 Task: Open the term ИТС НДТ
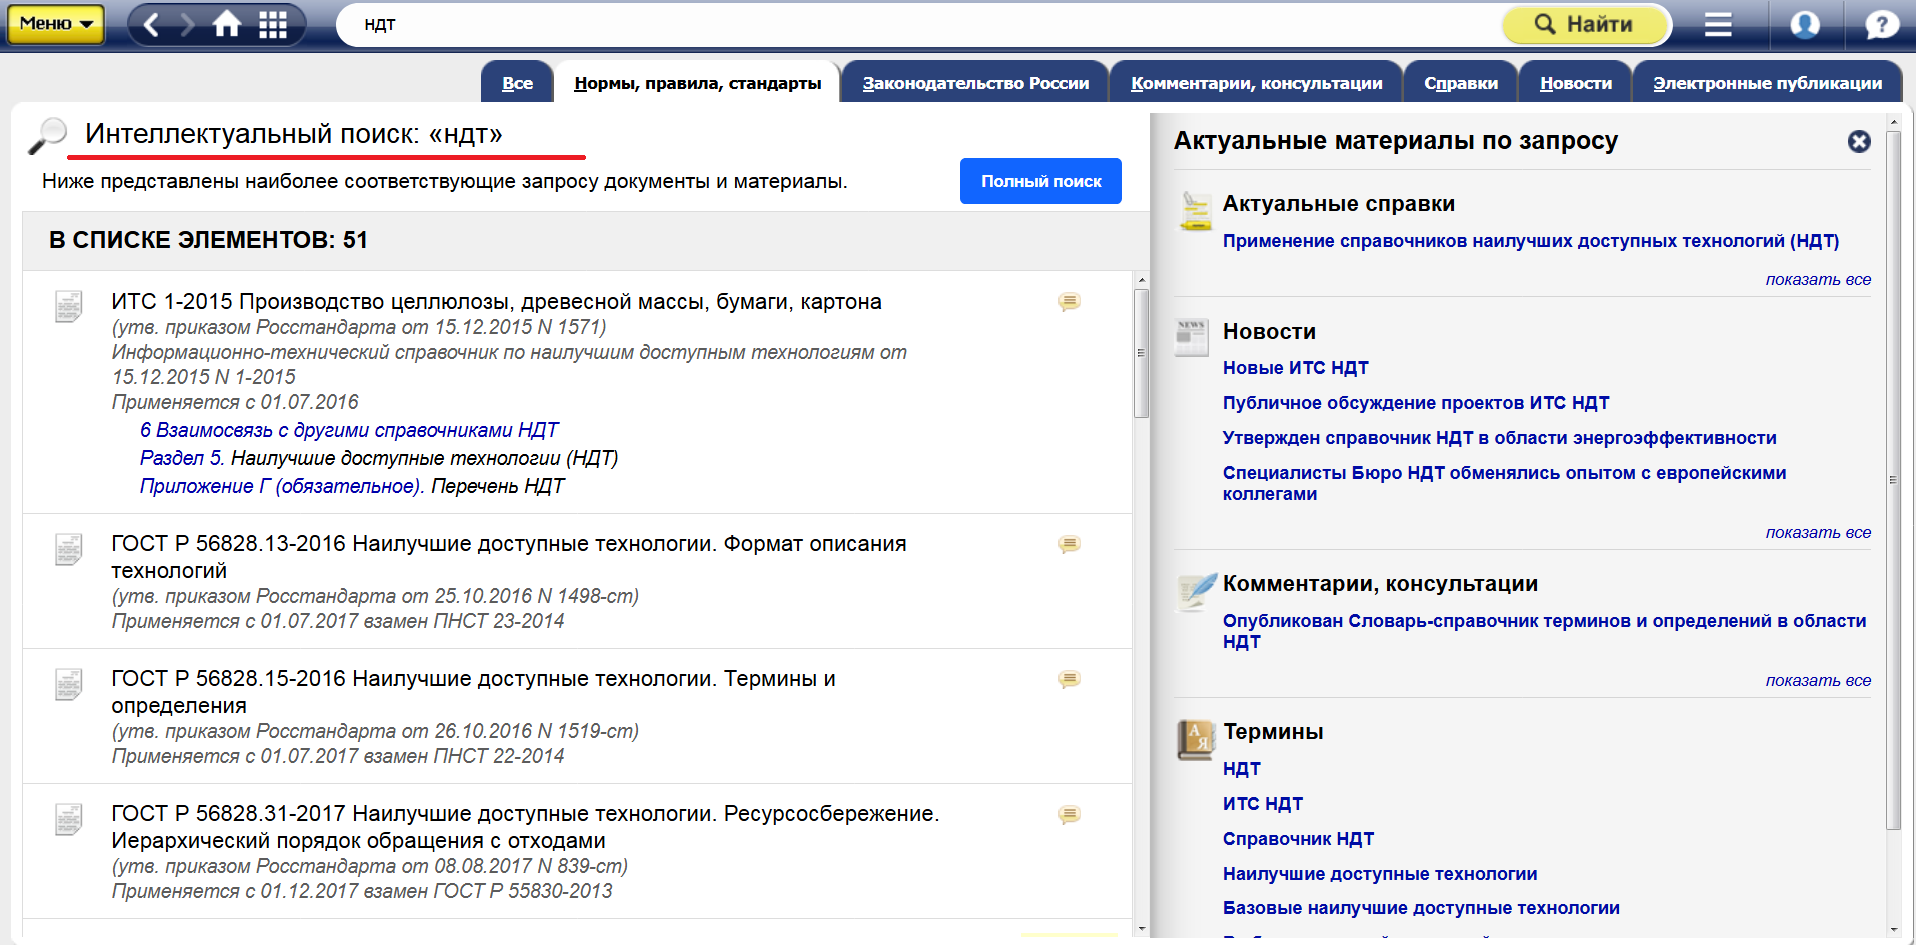1262,804
